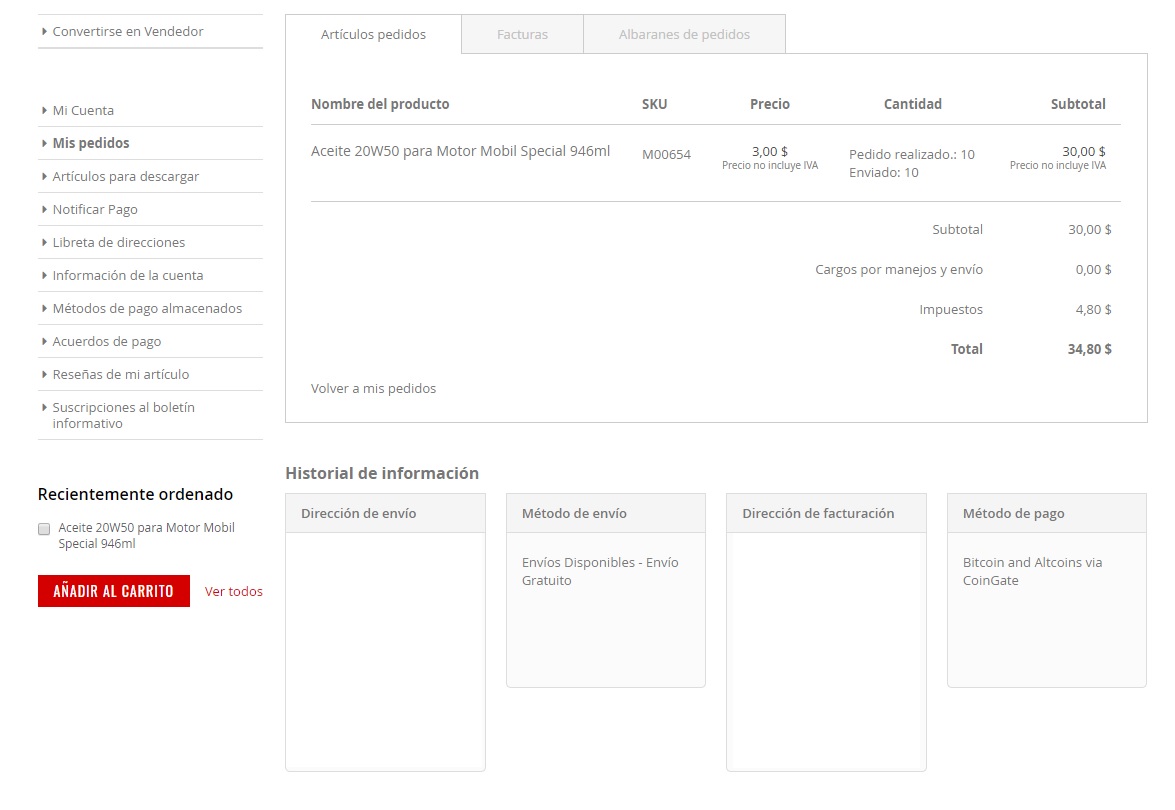Select Mis pedidos in sidebar
The height and width of the screenshot is (810, 1175).
point(91,143)
